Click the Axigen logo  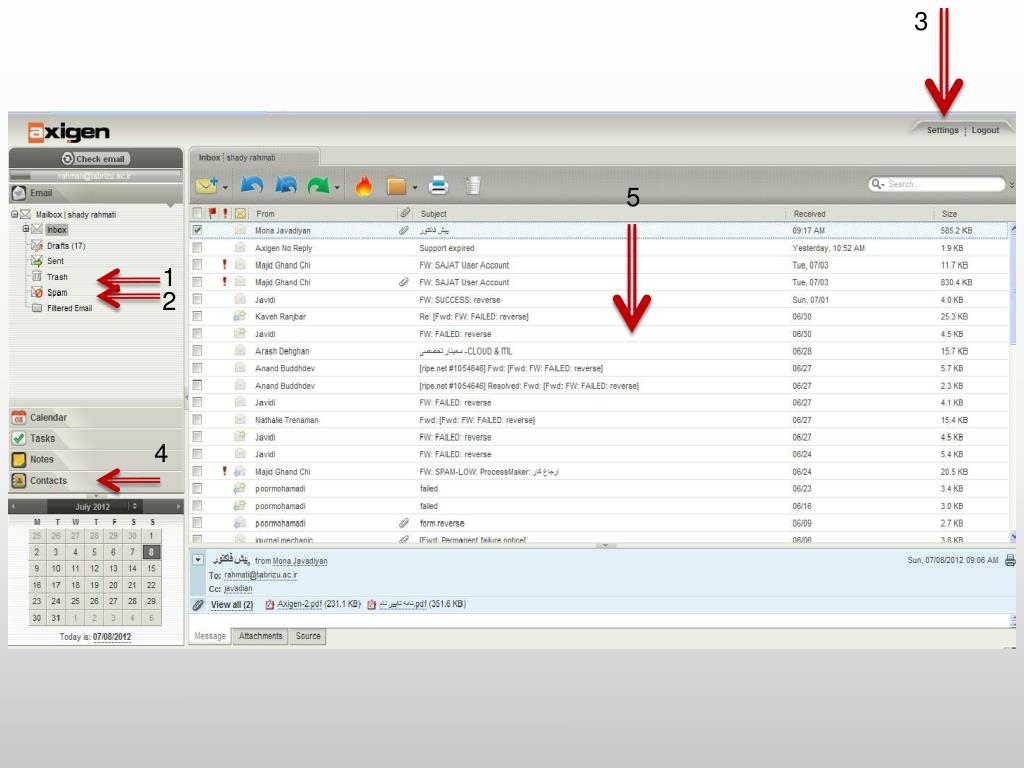tap(69, 132)
